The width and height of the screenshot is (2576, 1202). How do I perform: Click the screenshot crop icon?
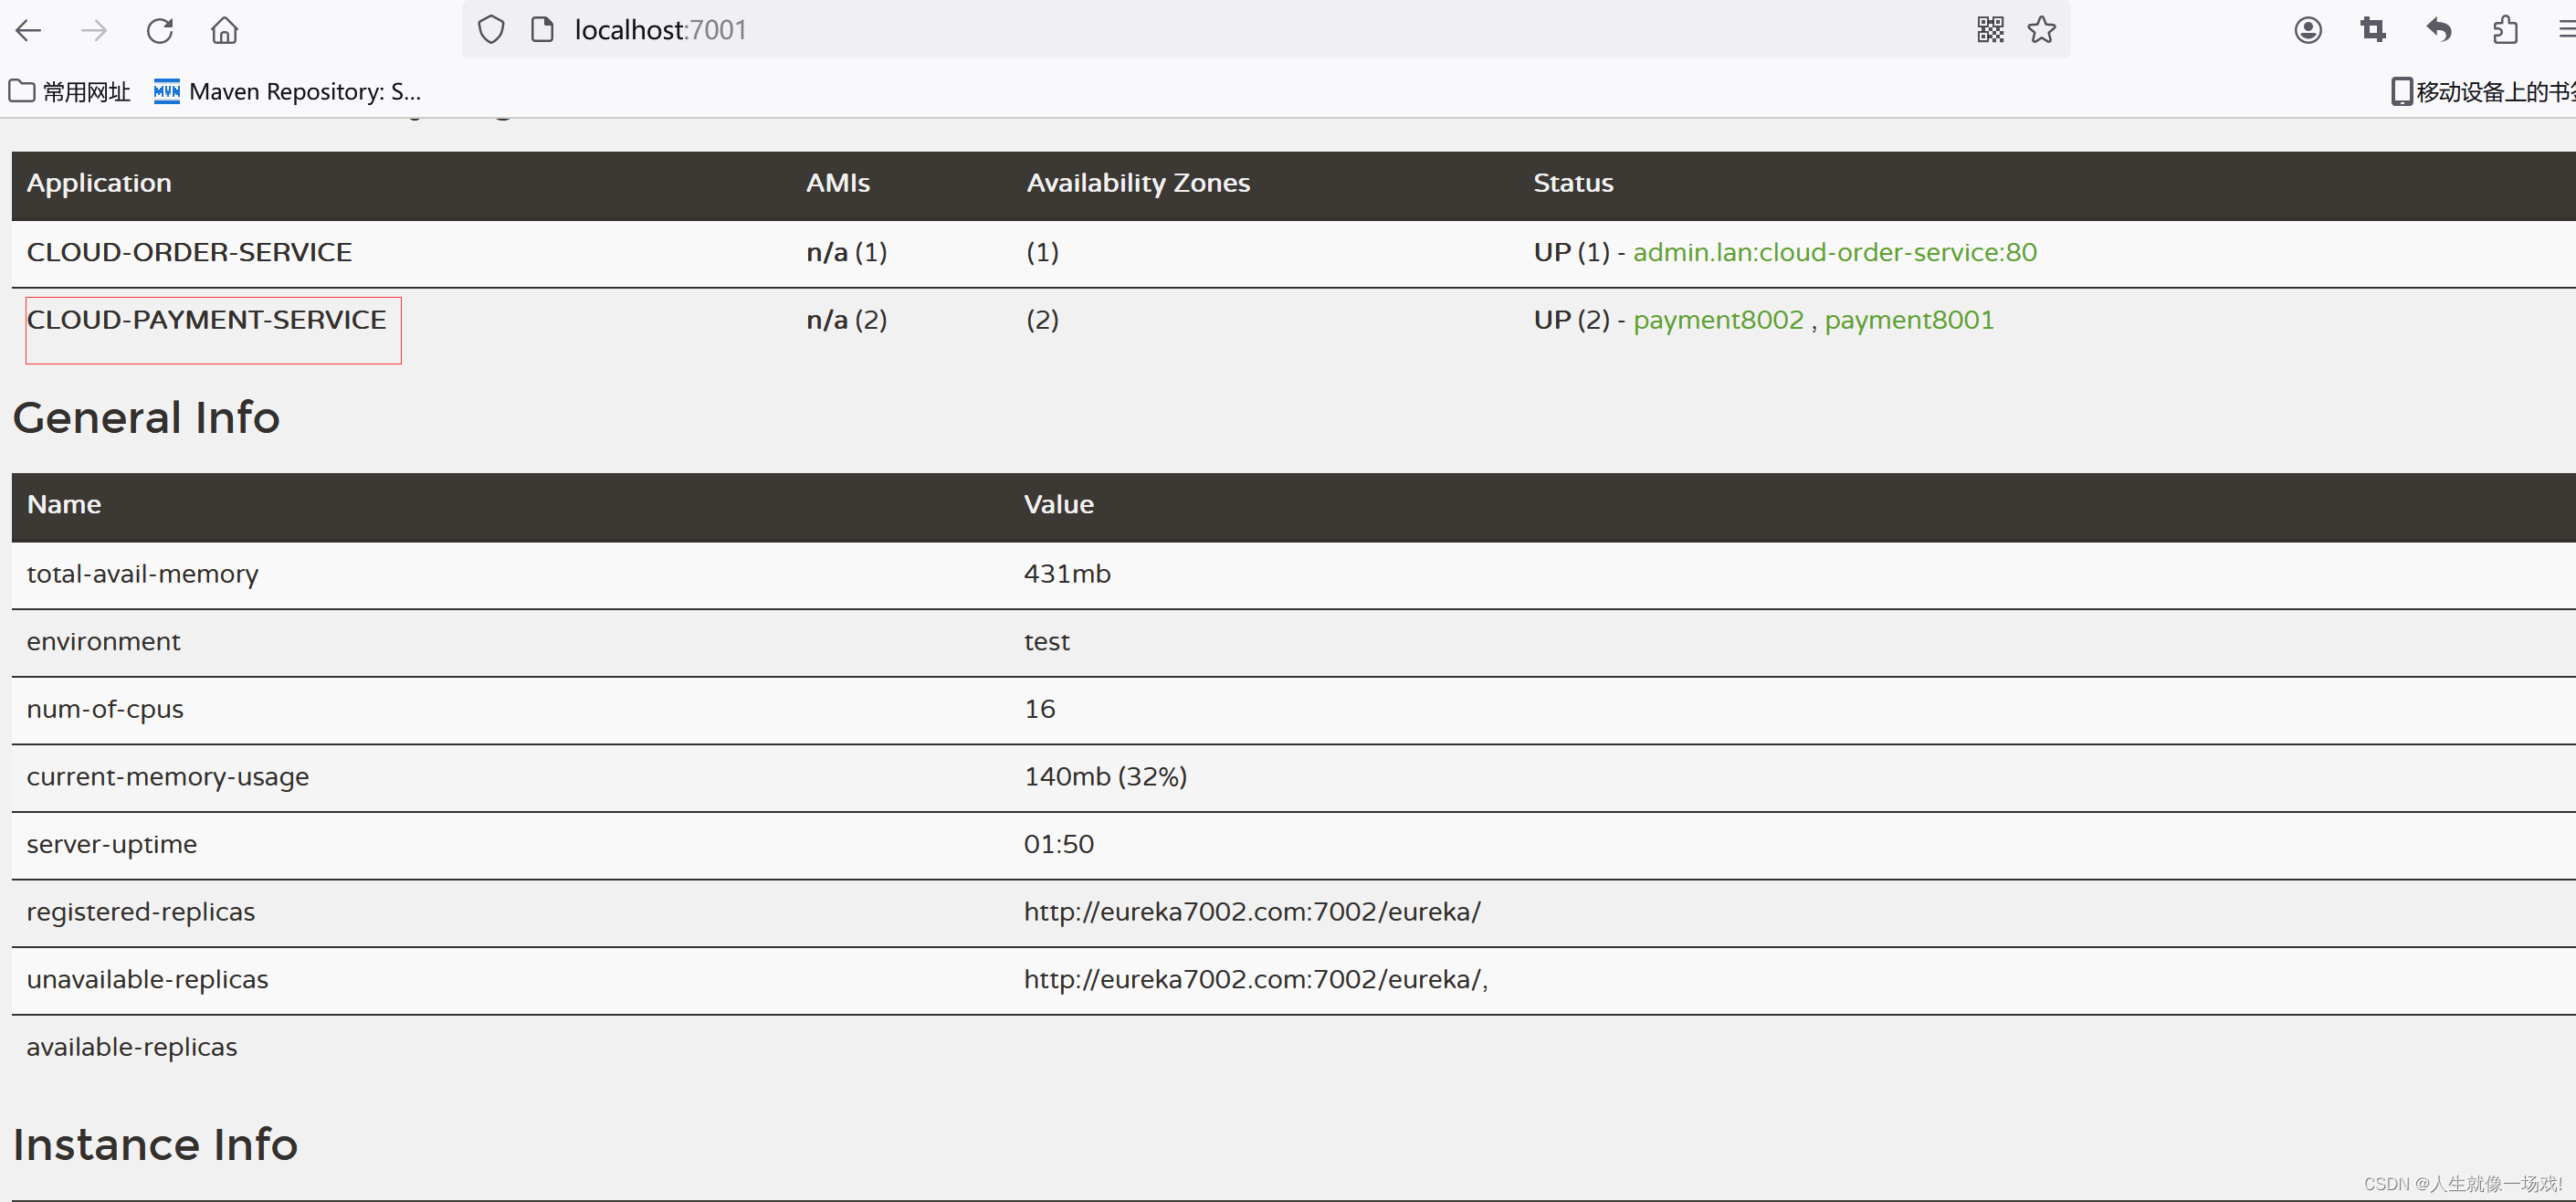pyautogui.click(x=2373, y=30)
